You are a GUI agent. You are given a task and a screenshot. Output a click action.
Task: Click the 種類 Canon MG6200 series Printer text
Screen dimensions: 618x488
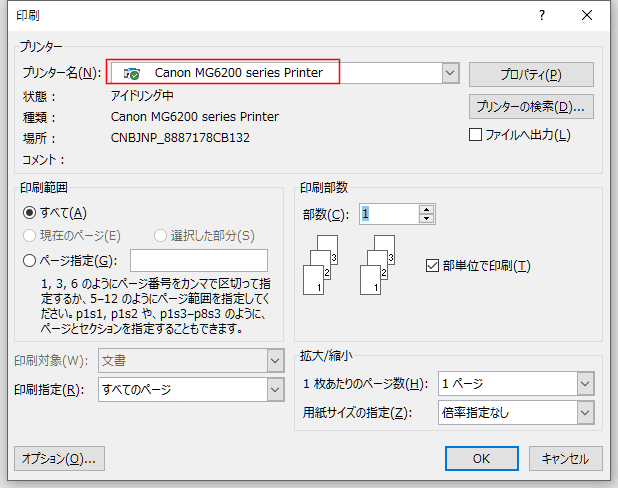(195, 117)
